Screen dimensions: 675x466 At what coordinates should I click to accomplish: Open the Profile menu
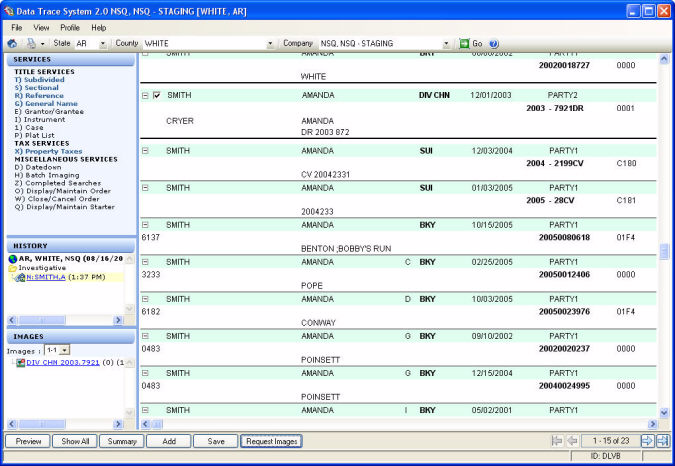click(70, 28)
